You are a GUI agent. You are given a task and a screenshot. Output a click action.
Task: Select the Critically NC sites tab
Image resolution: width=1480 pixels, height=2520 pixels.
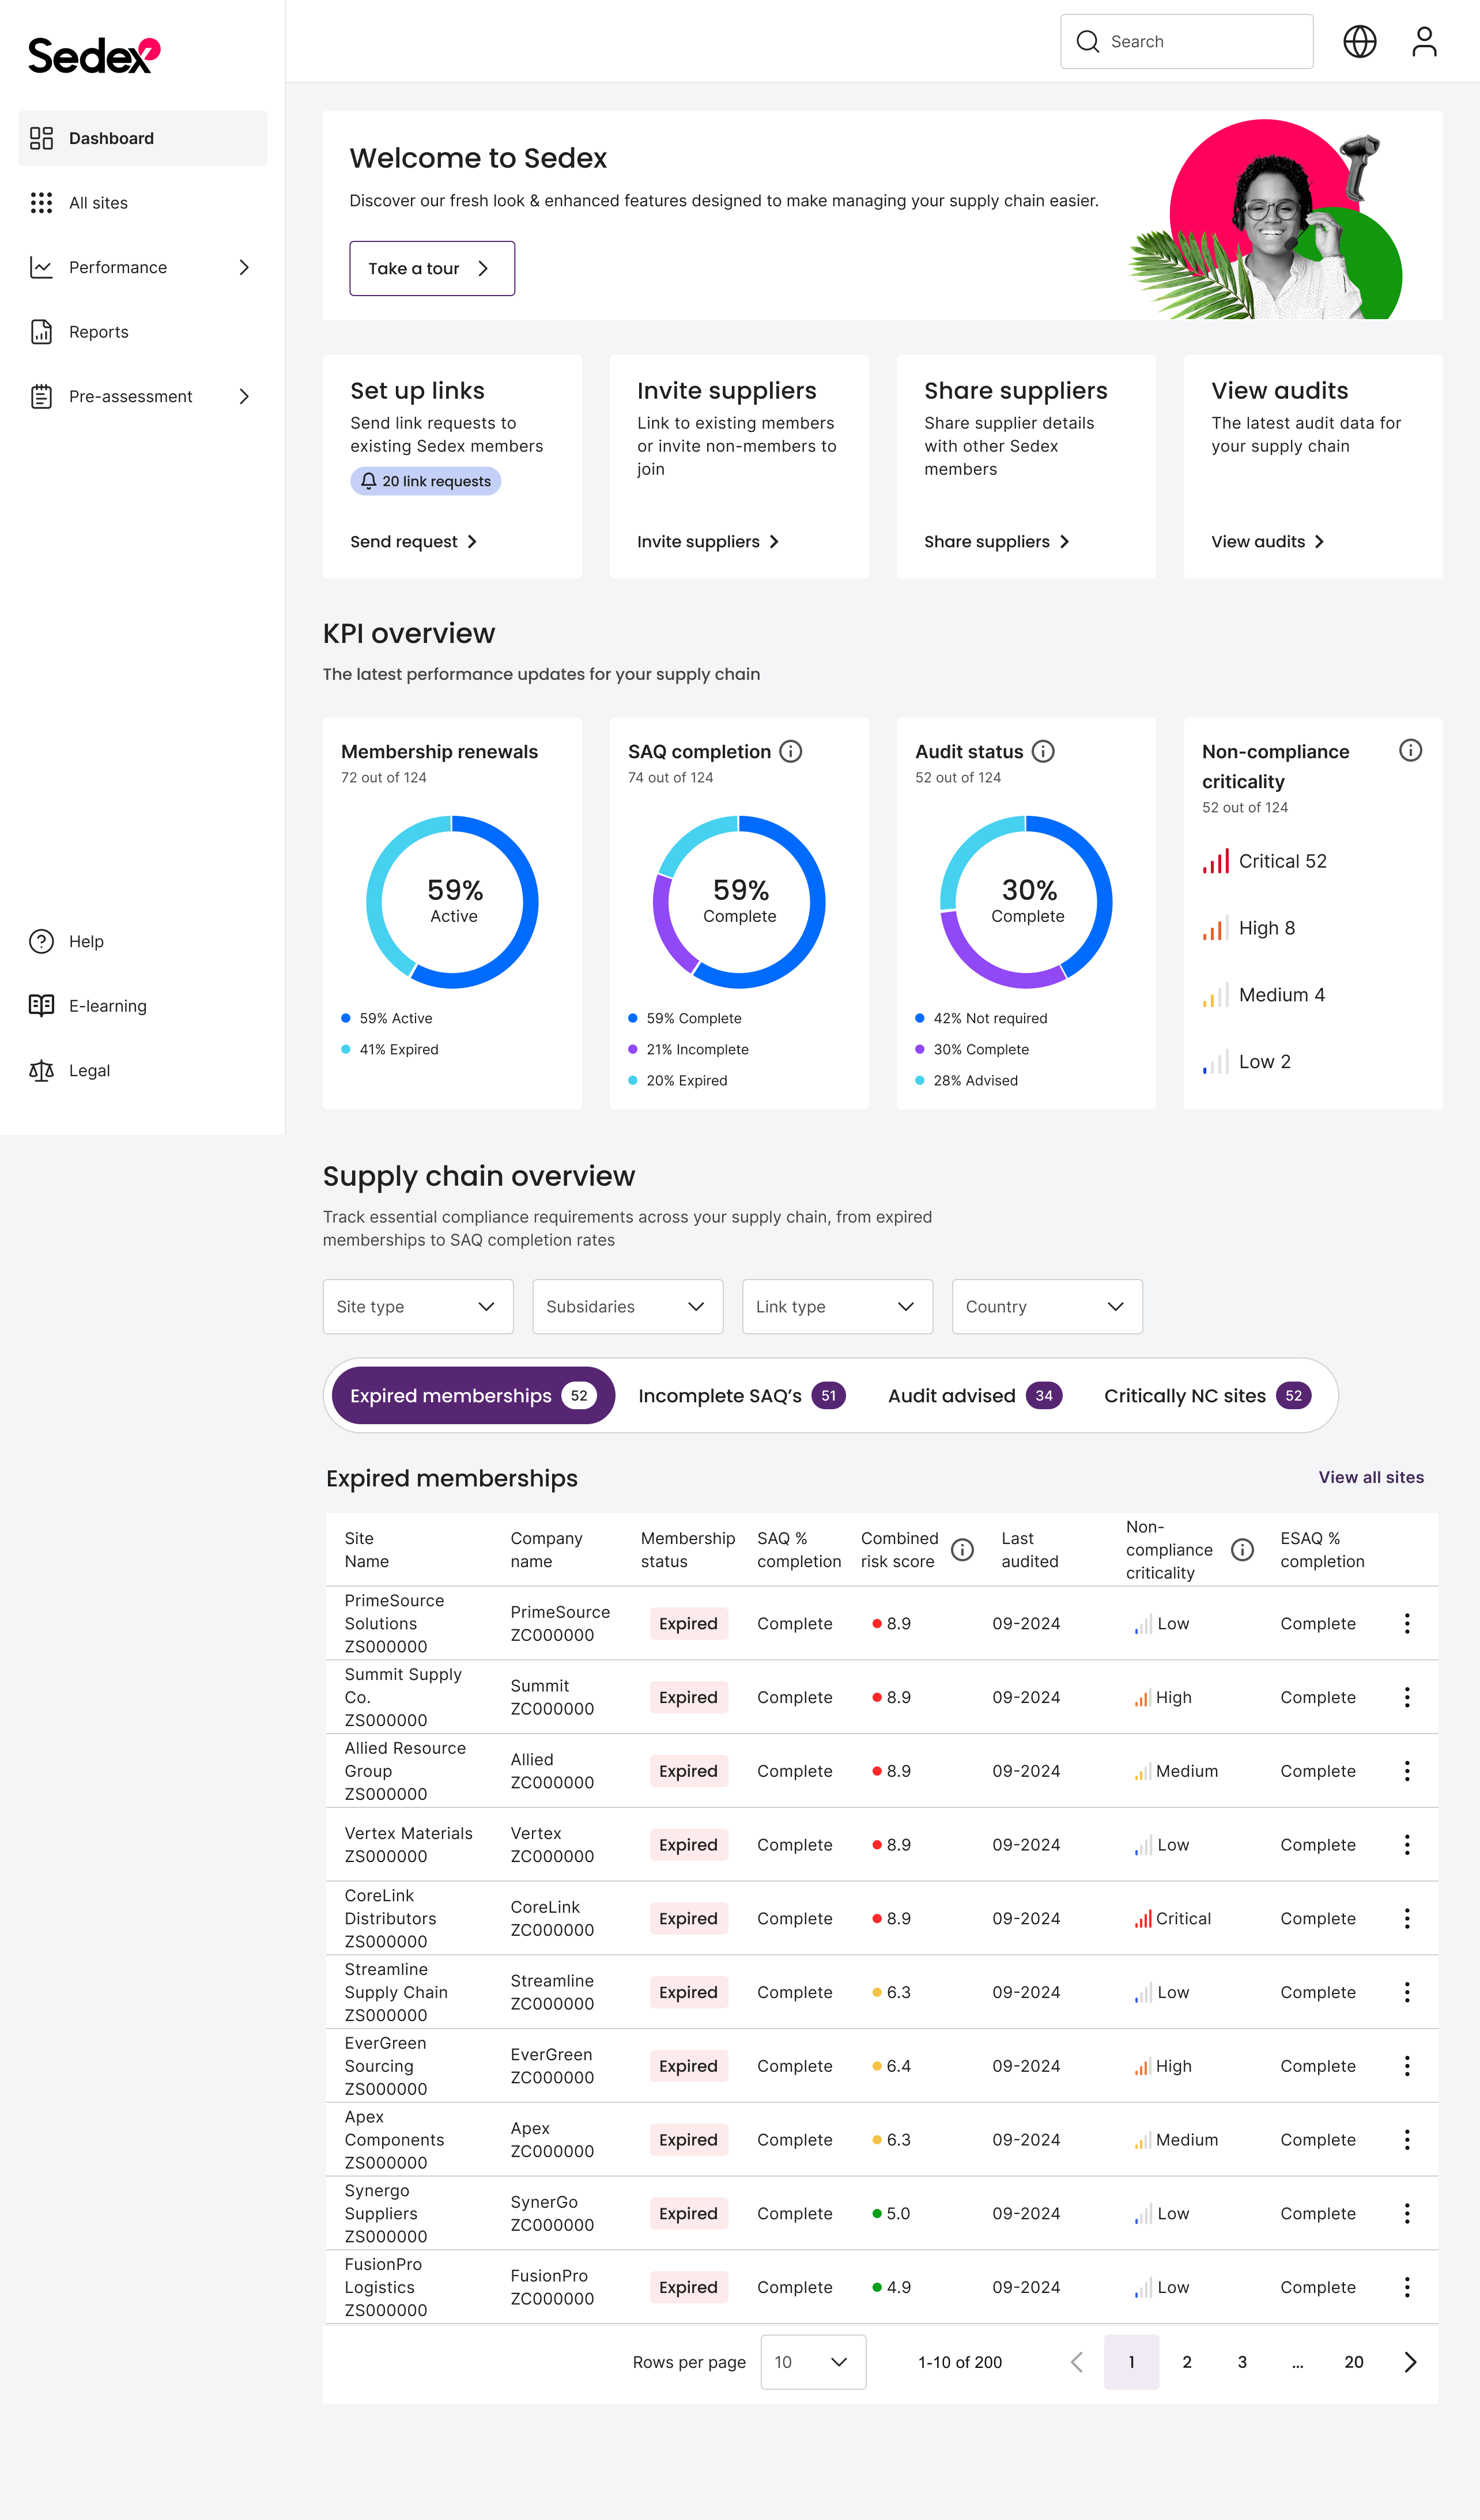pyautogui.click(x=1206, y=1395)
